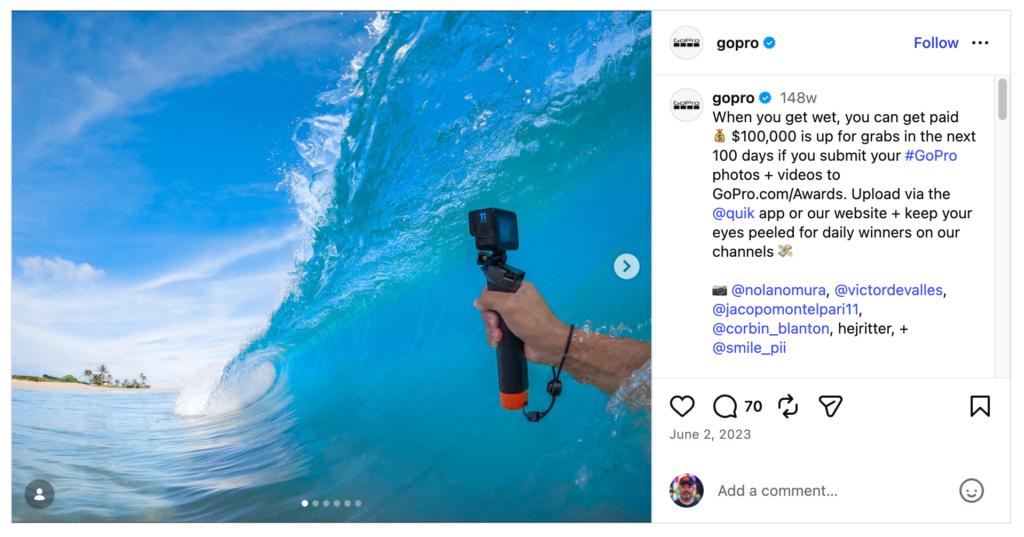Open the emoji picker in comment box
The image size is (1024, 537).
pyautogui.click(x=971, y=491)
